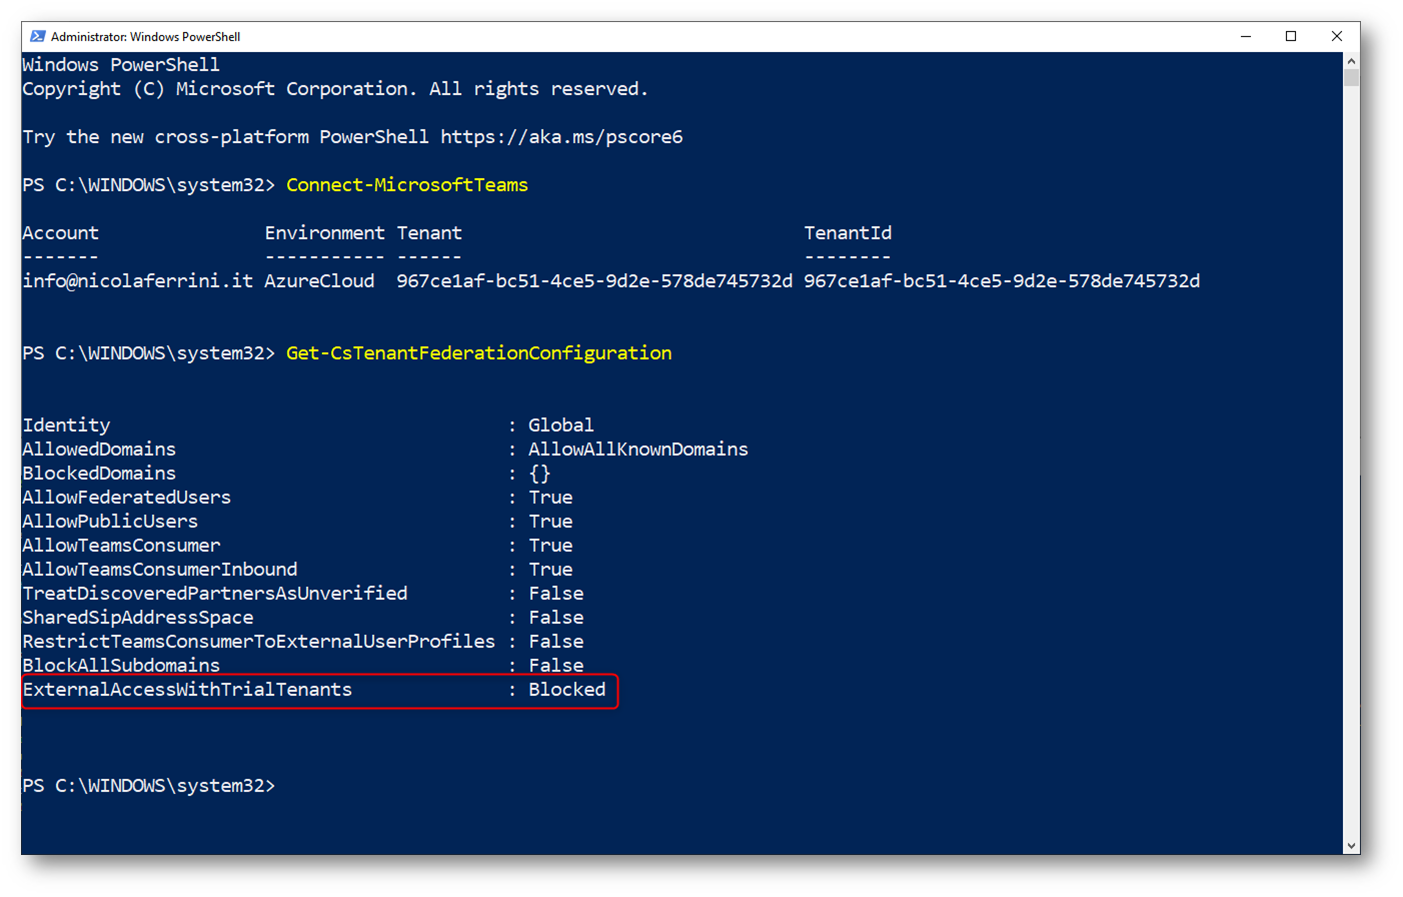This screenshot has width=1403, height=897.
Task: Click the ExternalAccessWithTrialTenants property name
Action: coord(187,689)
